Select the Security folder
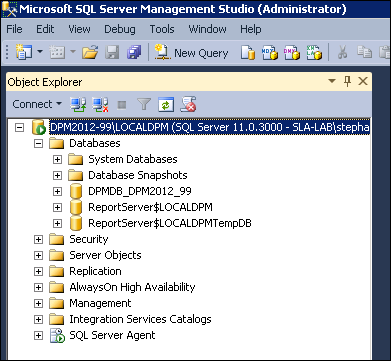This screenshot has width=391, height=361. pyautogui.click(x=89, y=239)
